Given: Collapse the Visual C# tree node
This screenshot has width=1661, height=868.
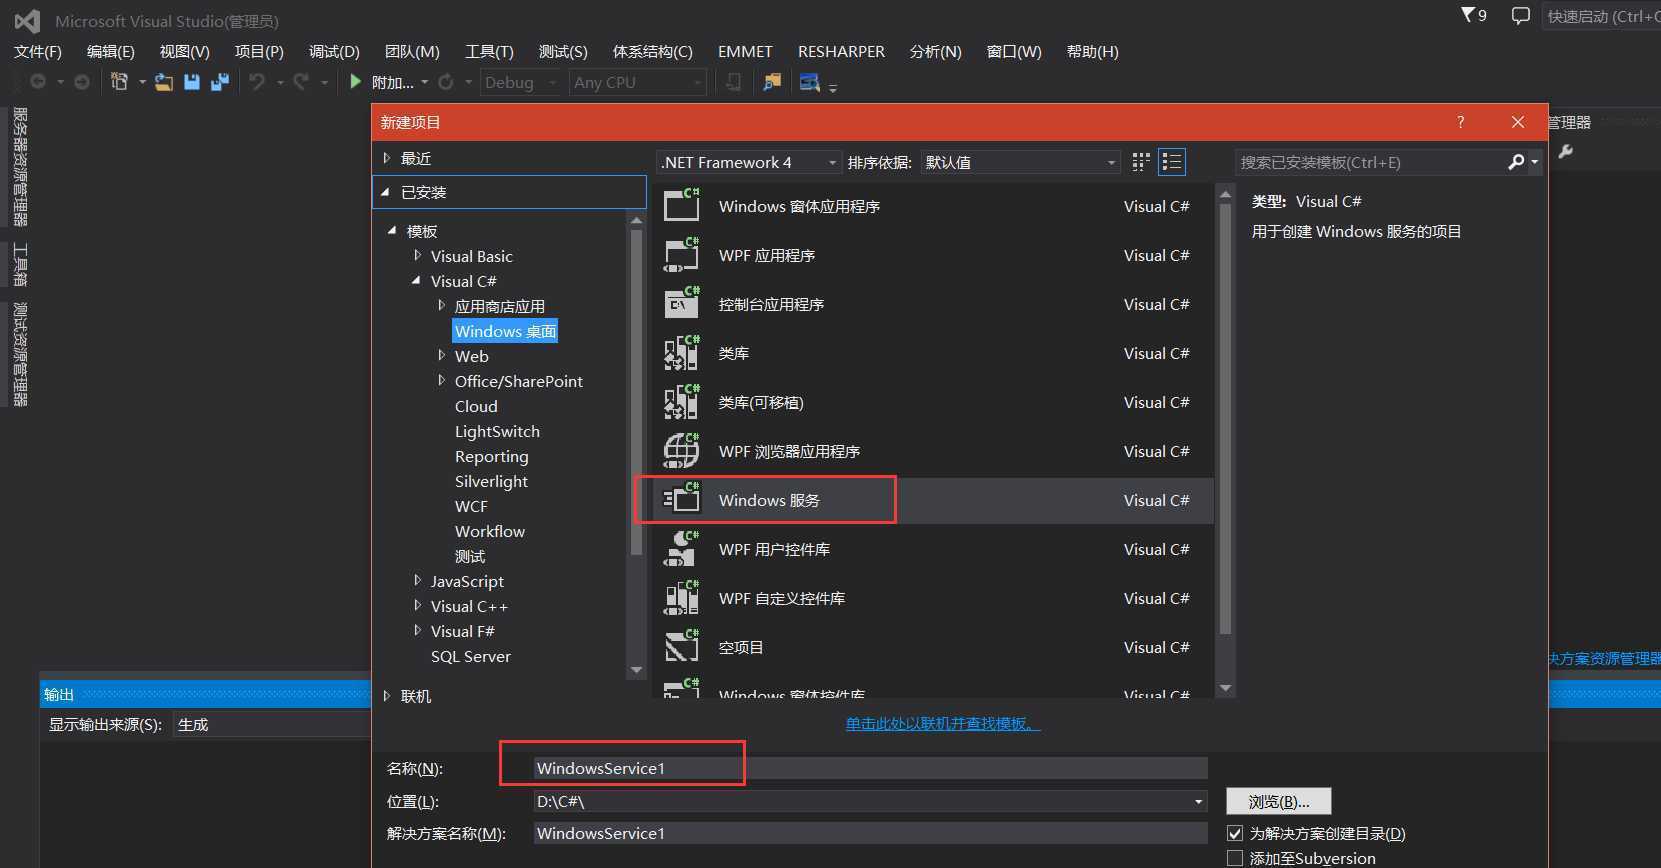Looking at the screenshot, I should [x=417, y=281].
